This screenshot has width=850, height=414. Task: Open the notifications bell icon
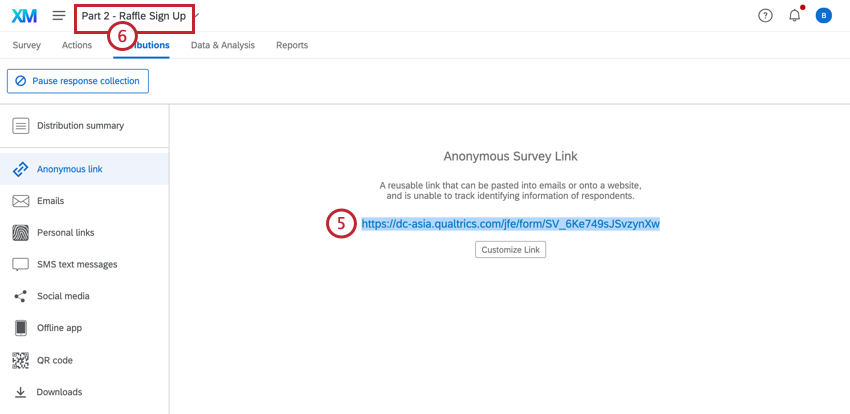(794, 16)
